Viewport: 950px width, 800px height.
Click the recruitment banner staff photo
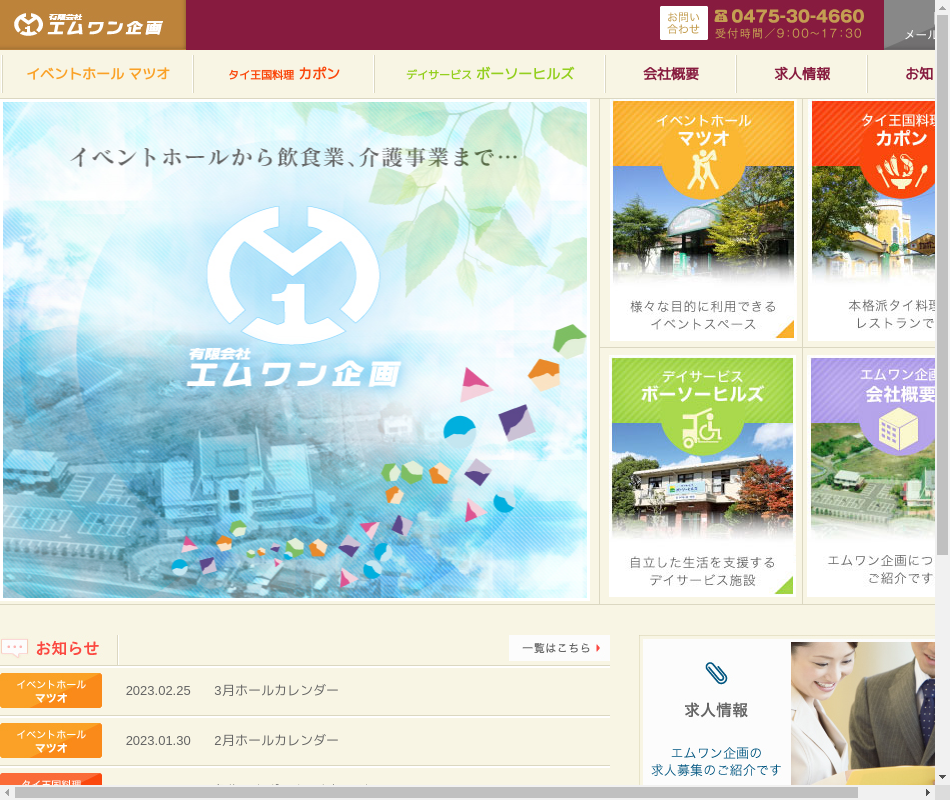pos(863,713)
